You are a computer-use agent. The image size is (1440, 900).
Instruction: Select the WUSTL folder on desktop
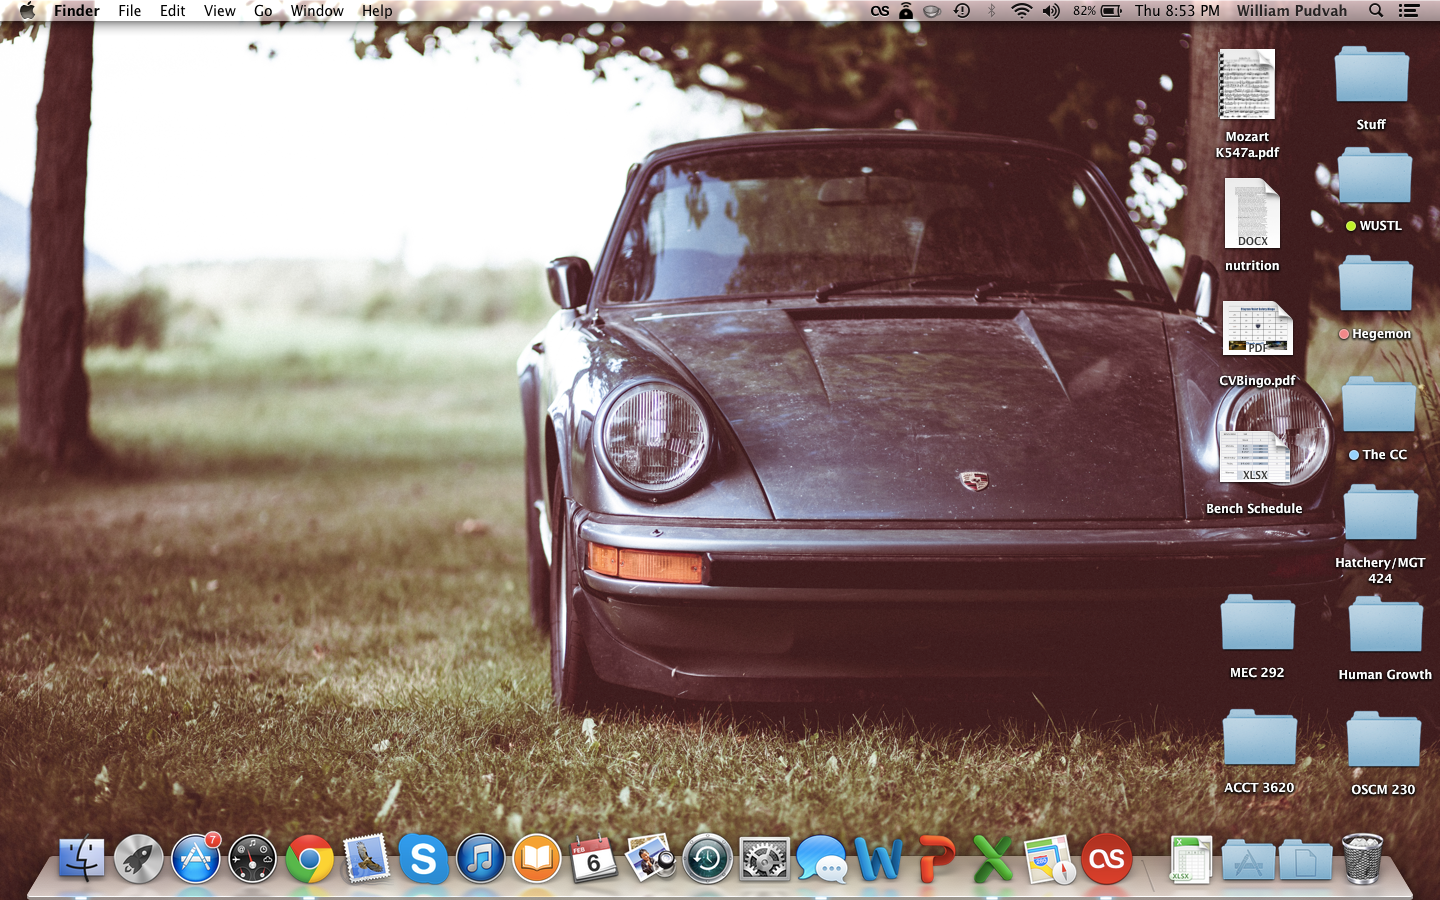pos(1374,190)
